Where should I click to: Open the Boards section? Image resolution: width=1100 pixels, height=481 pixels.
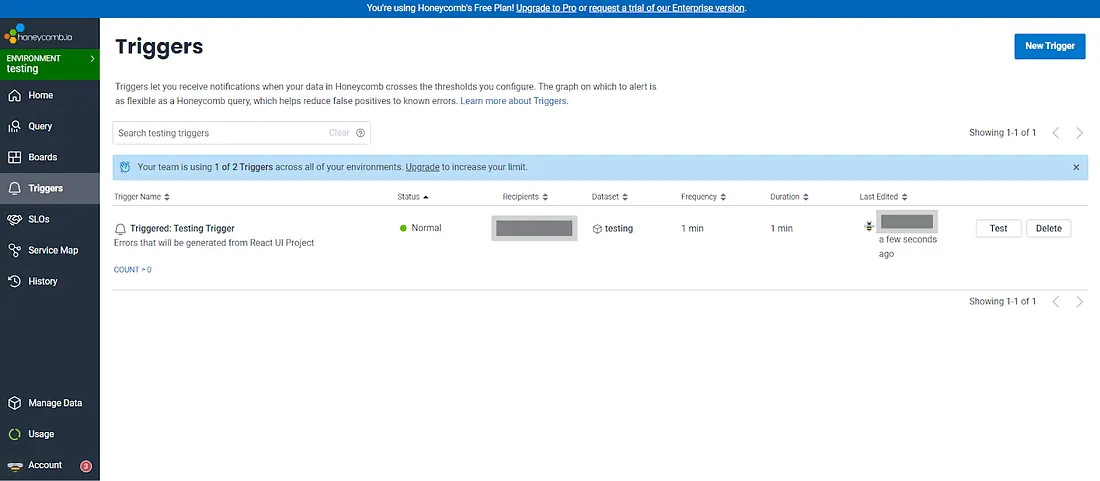(x=42, y=157)
